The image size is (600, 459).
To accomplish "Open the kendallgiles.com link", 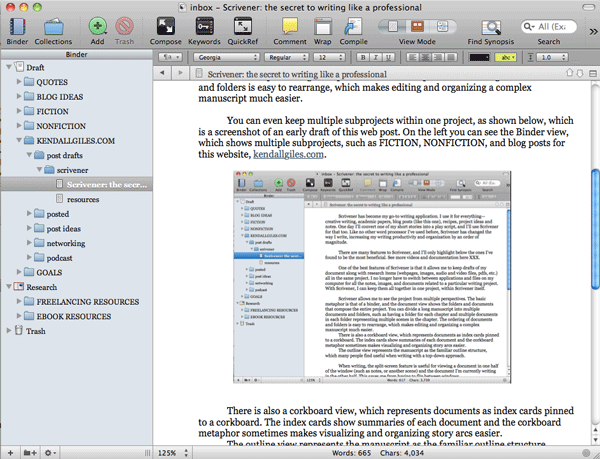I will 289,155.
